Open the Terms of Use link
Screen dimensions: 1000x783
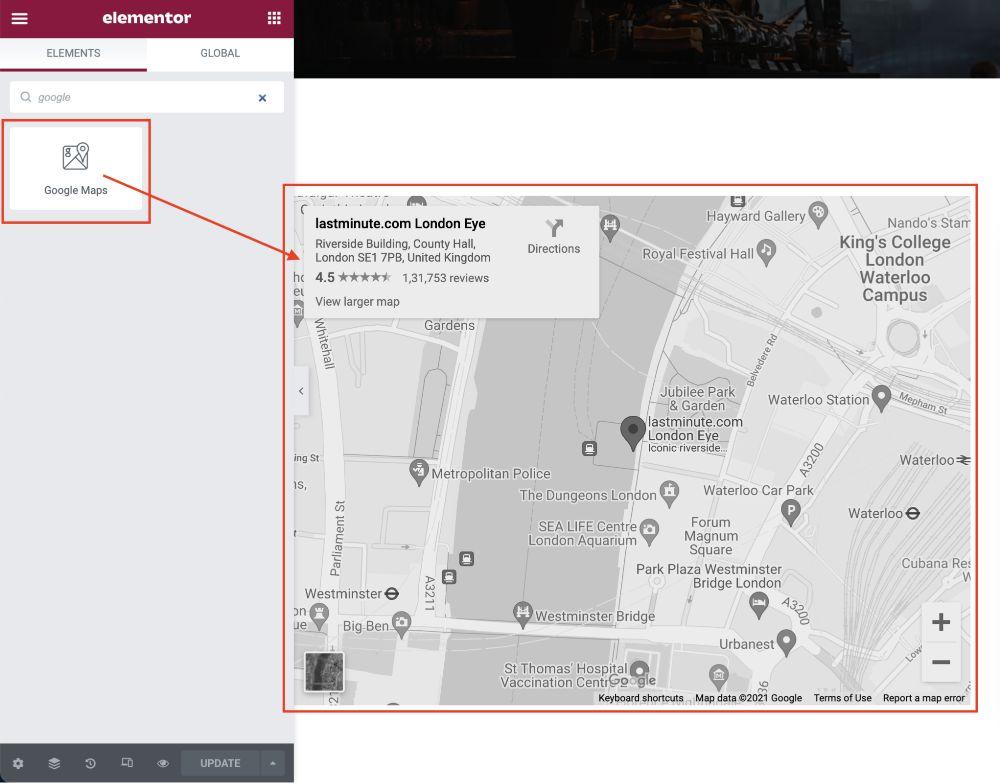842,698
